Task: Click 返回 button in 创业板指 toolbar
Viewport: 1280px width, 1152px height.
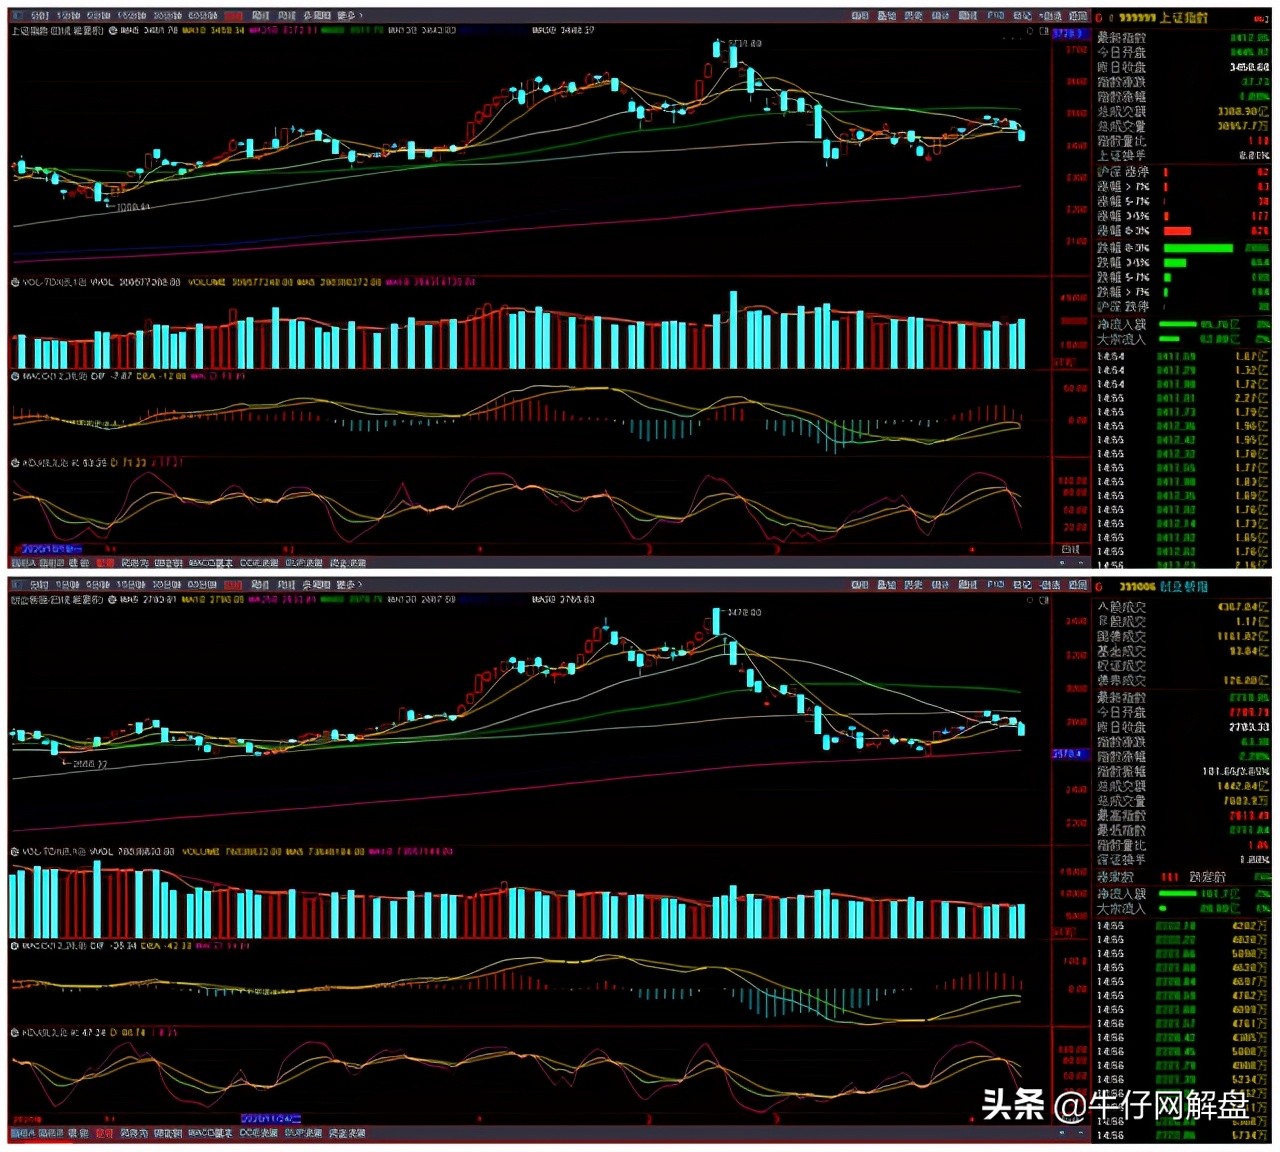Action: point(1078,585)
